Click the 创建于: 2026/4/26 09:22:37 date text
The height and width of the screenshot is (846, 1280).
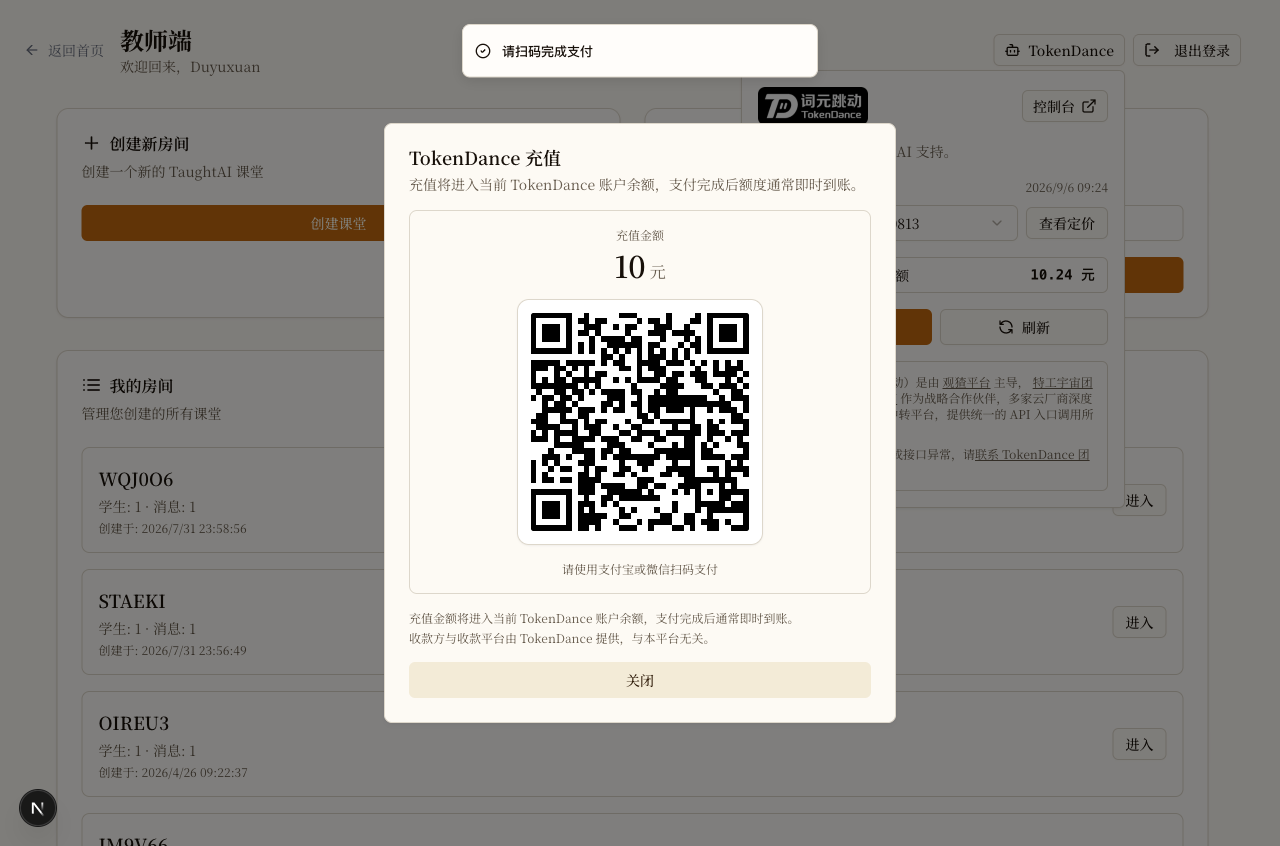173,772
